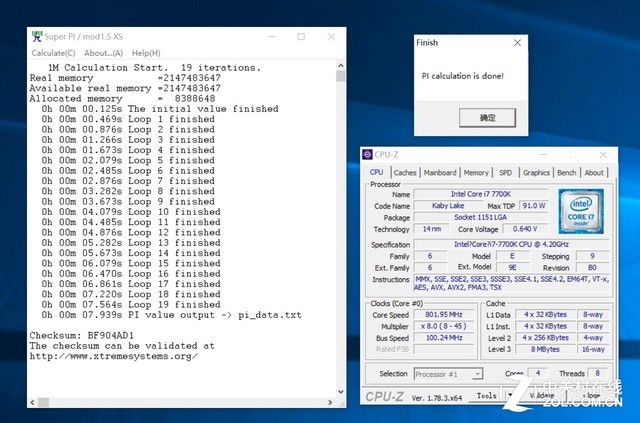Switch to the Bench tab in CPU-Z
Image resolution: width=640 pixels, height=423 pixels.
[x=567, y=173]
